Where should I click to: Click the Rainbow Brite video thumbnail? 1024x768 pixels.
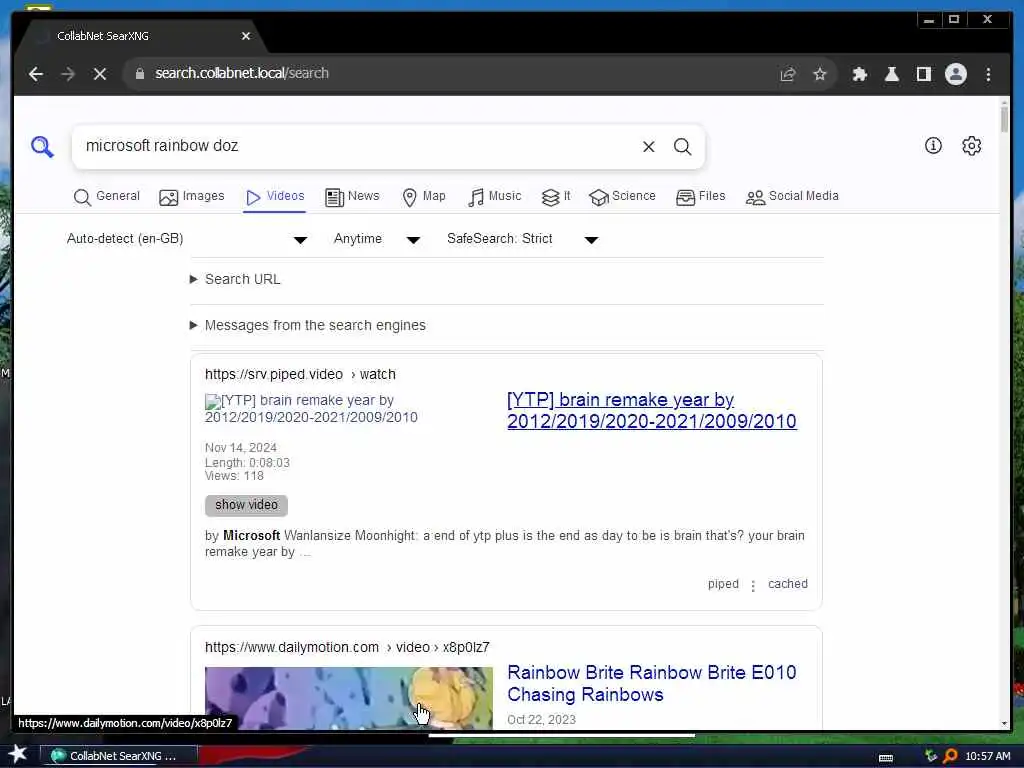[x=349, y=697]
